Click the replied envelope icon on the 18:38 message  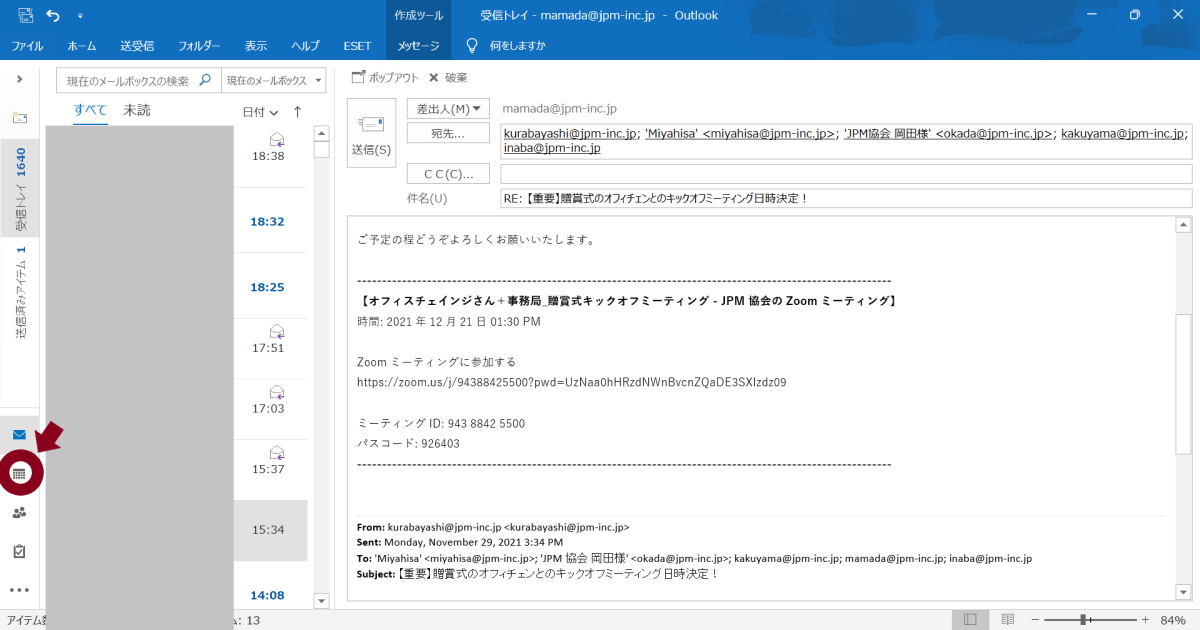pyautogui.click(x=277, y=139)
